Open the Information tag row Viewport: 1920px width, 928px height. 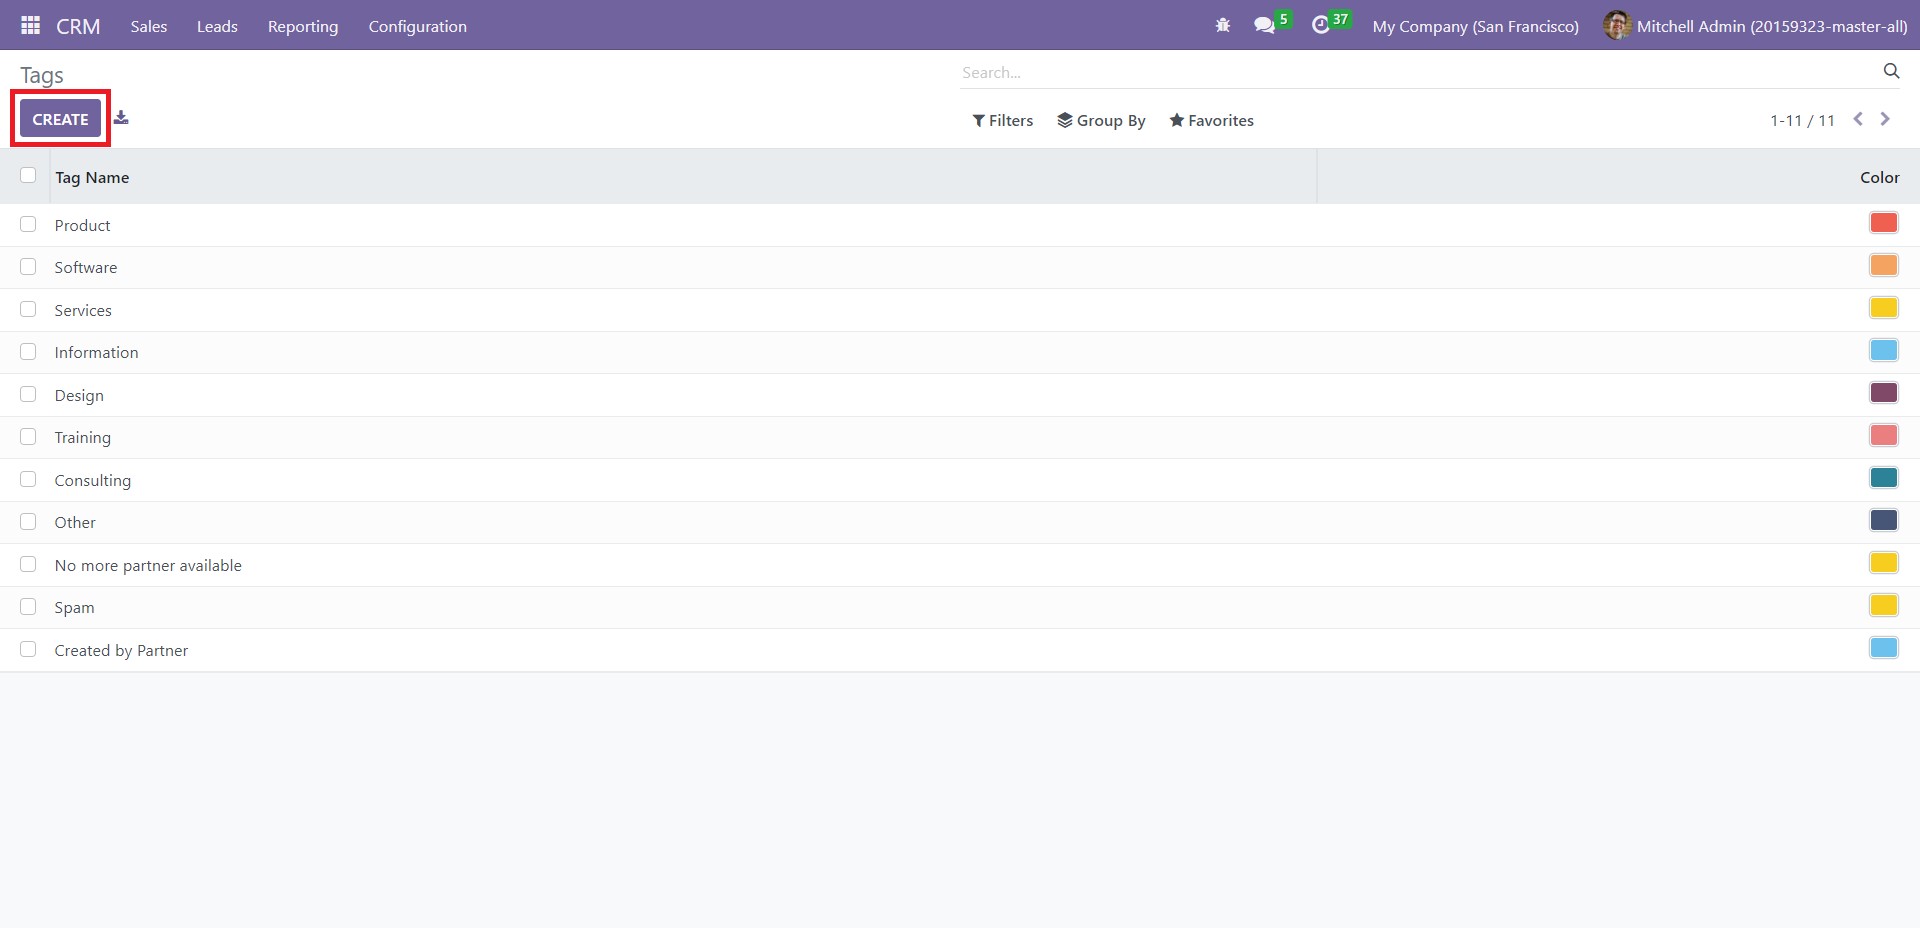point(960,352)
